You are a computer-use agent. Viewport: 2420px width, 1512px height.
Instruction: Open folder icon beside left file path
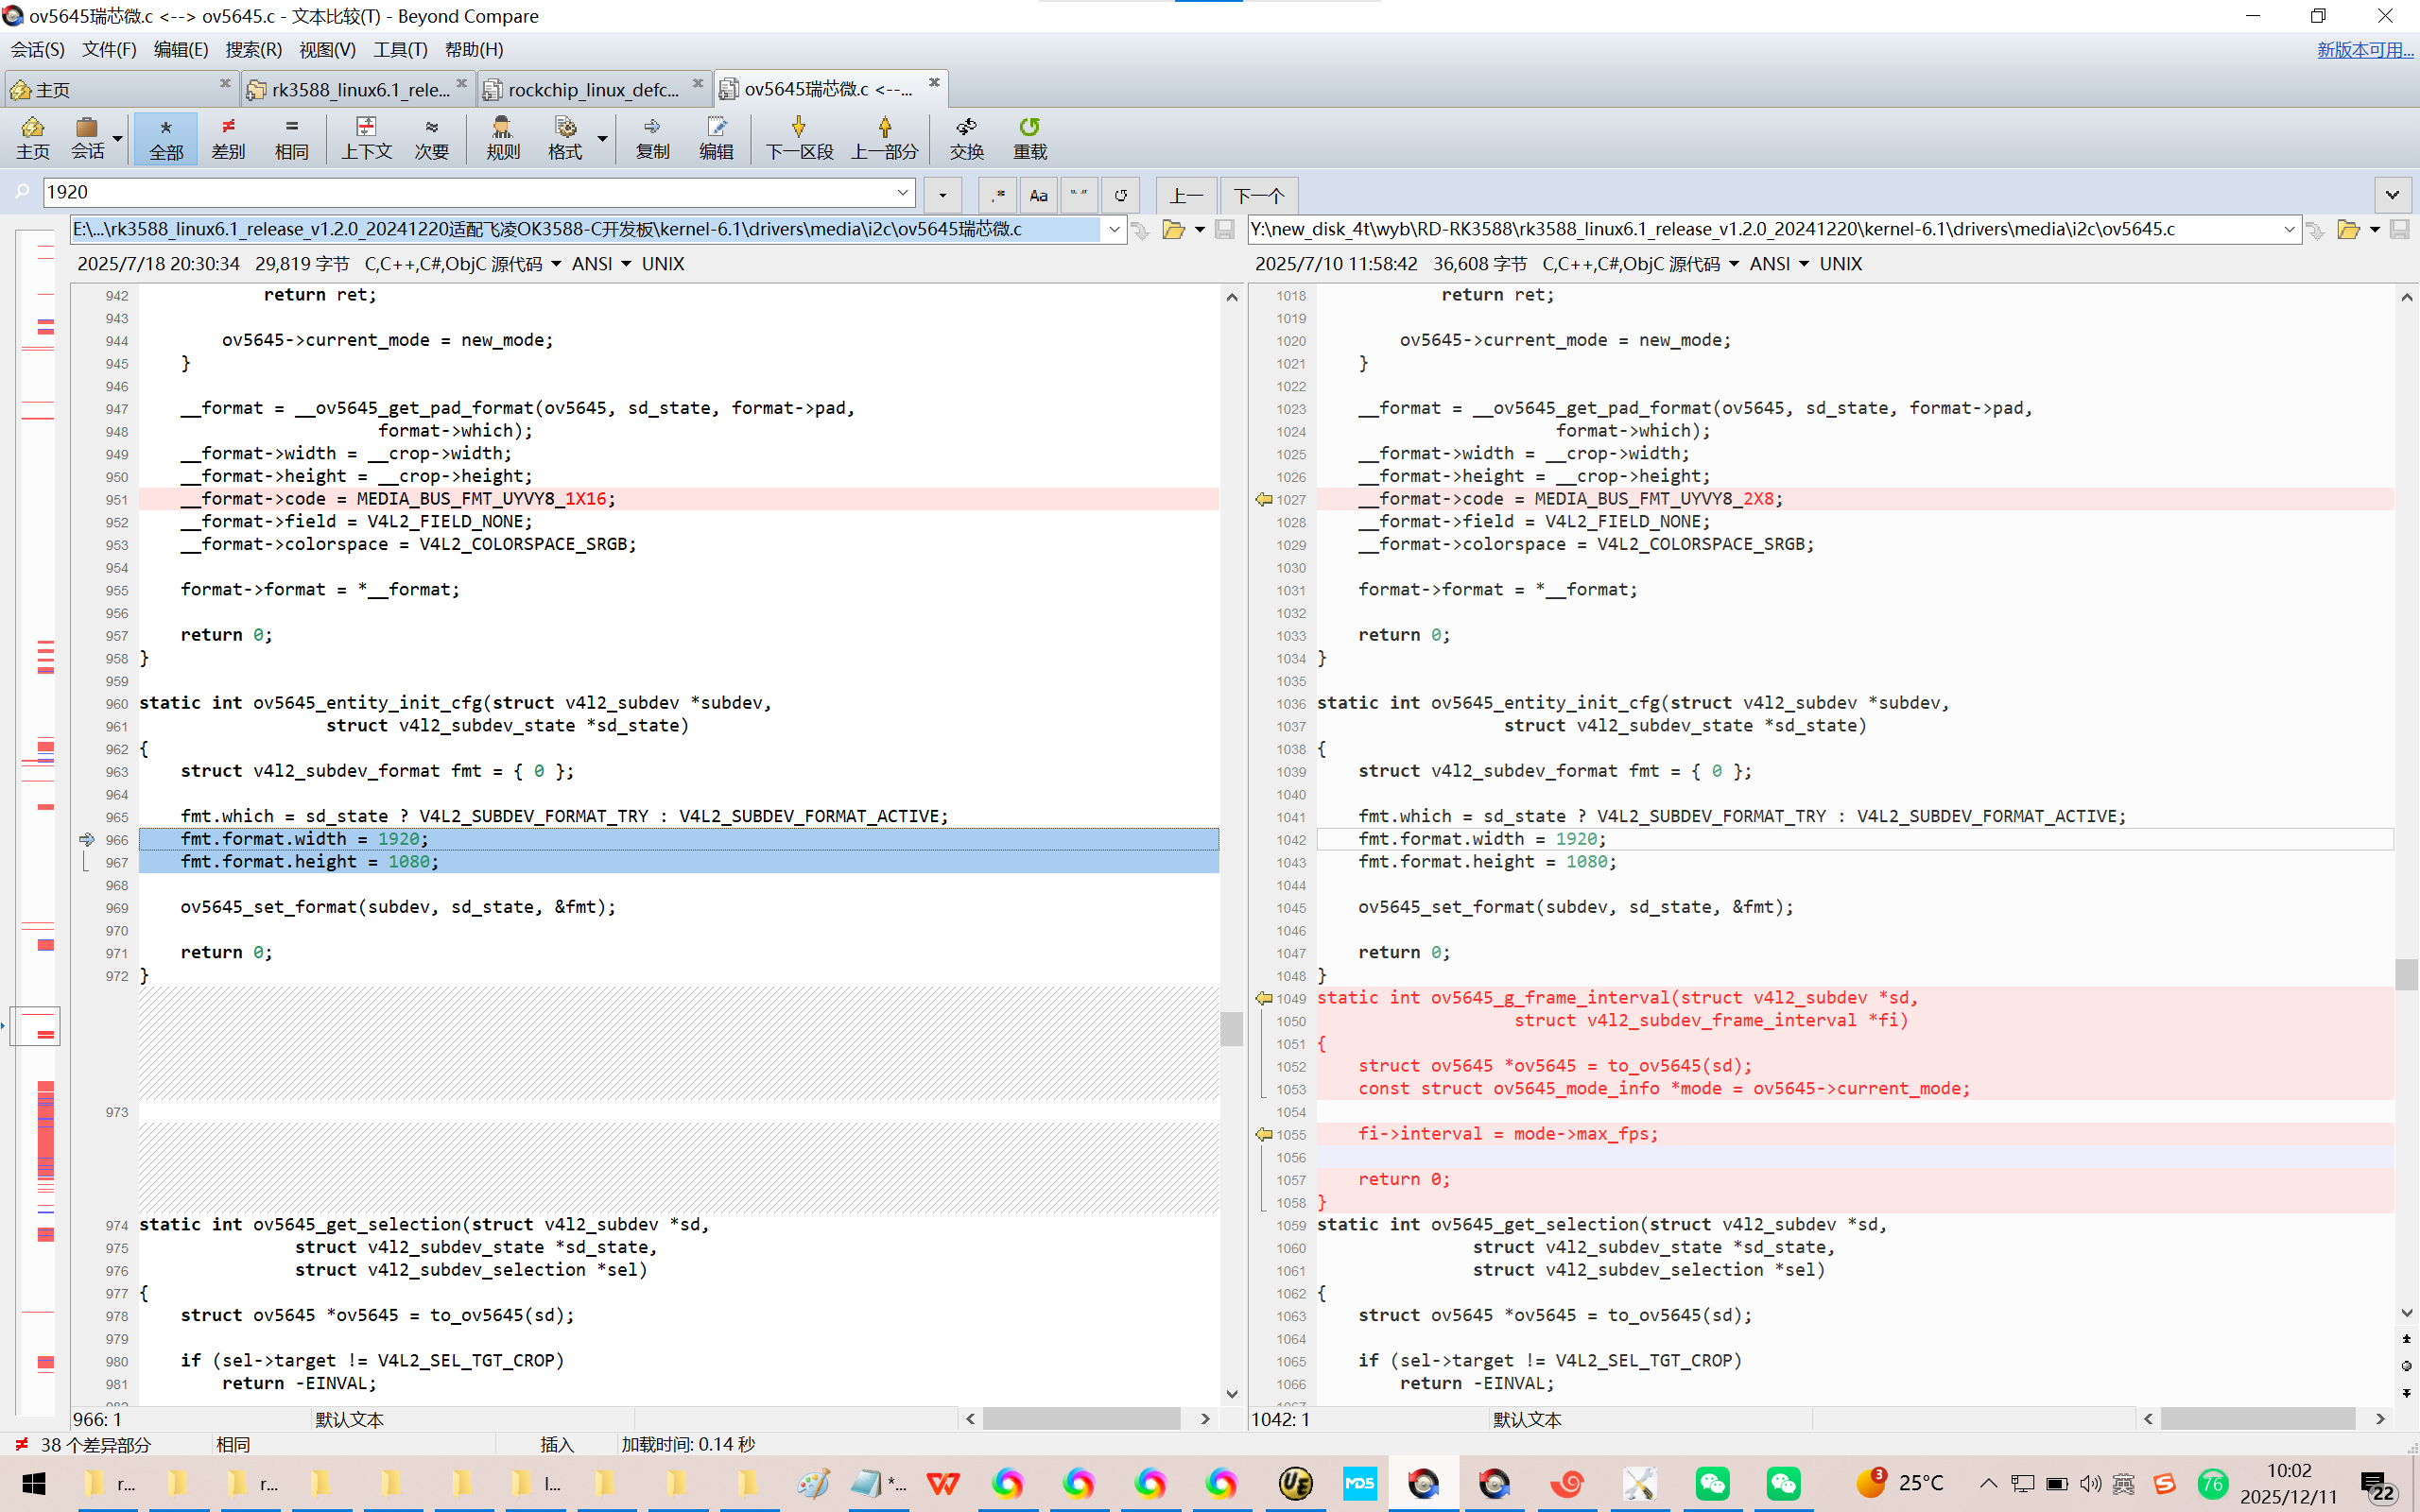click(1173, 230)
